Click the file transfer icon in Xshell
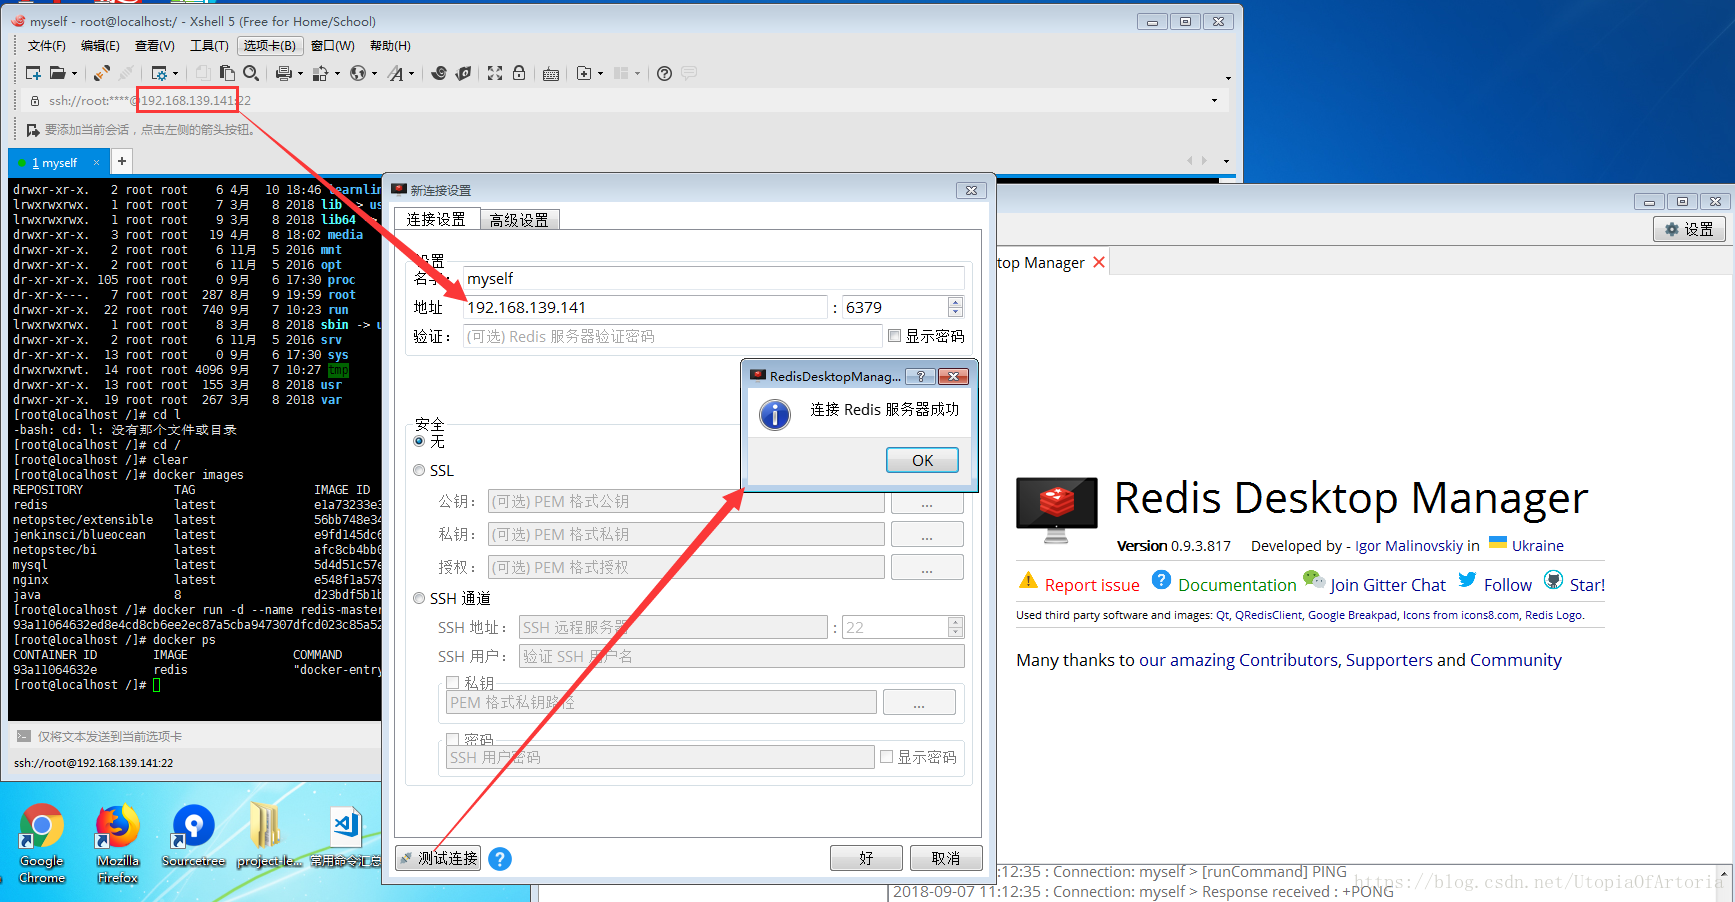Viewport: 1735px width, 902px height. tap(321, 73)
